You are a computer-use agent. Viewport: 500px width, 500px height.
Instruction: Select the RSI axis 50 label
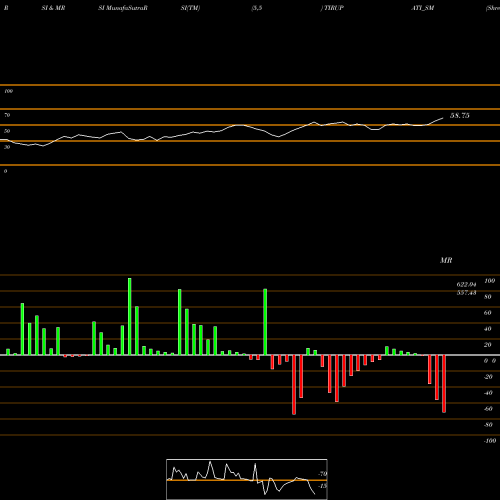pyautogui.click(x=7, y=131)
